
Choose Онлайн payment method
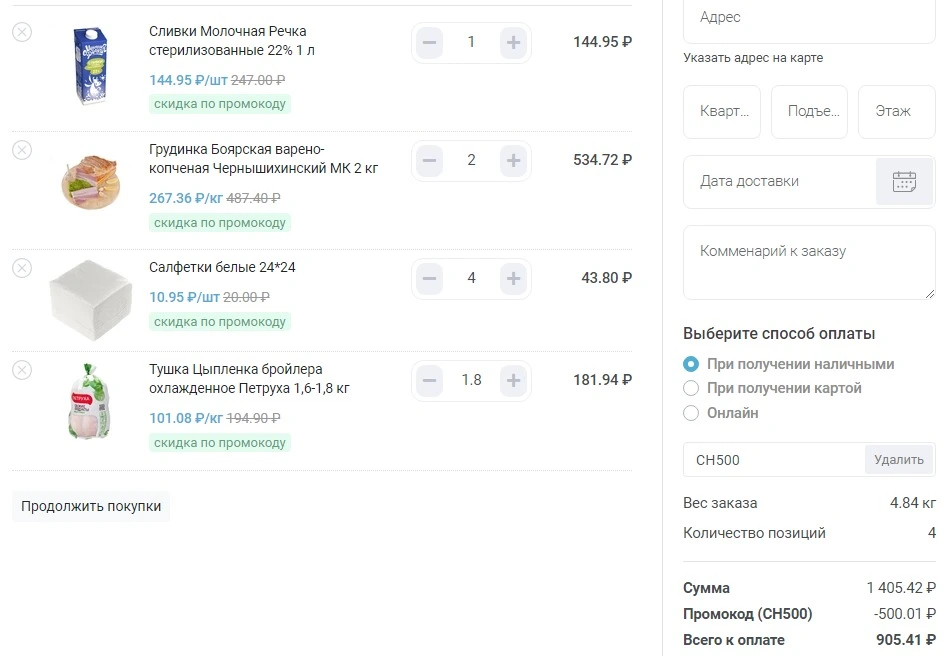pos(691,413)
